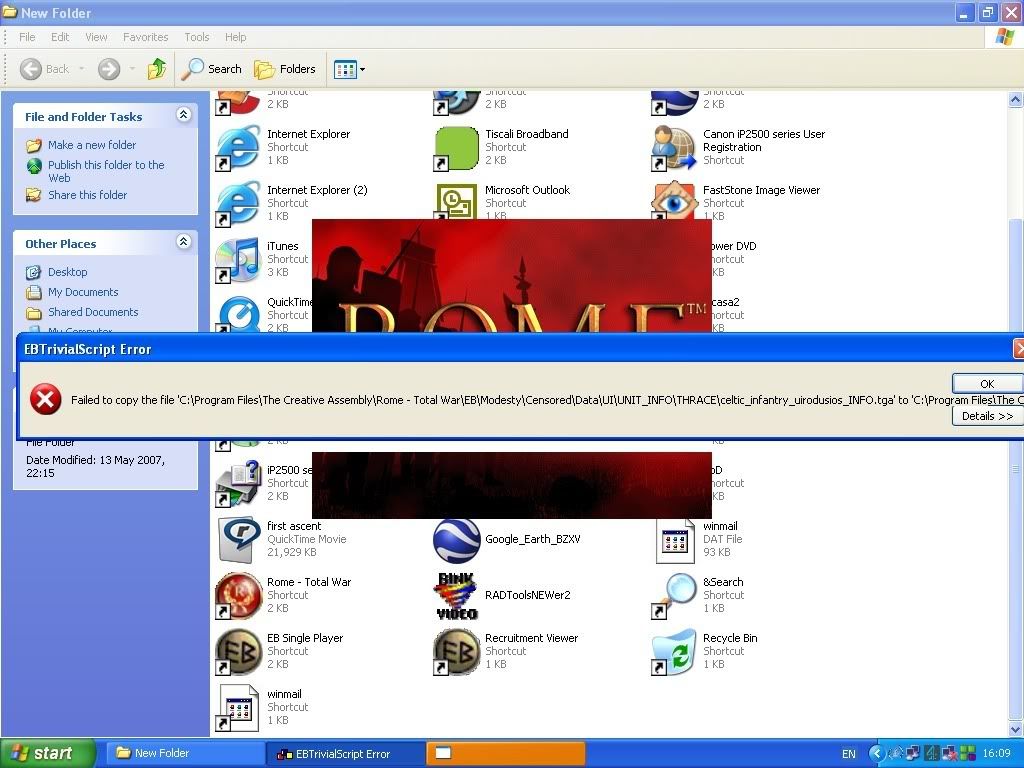Viewport: 1024px width, 768px height.
Task: Expand hidden tray icons with the arrow
Action: (x=876, y=753)
